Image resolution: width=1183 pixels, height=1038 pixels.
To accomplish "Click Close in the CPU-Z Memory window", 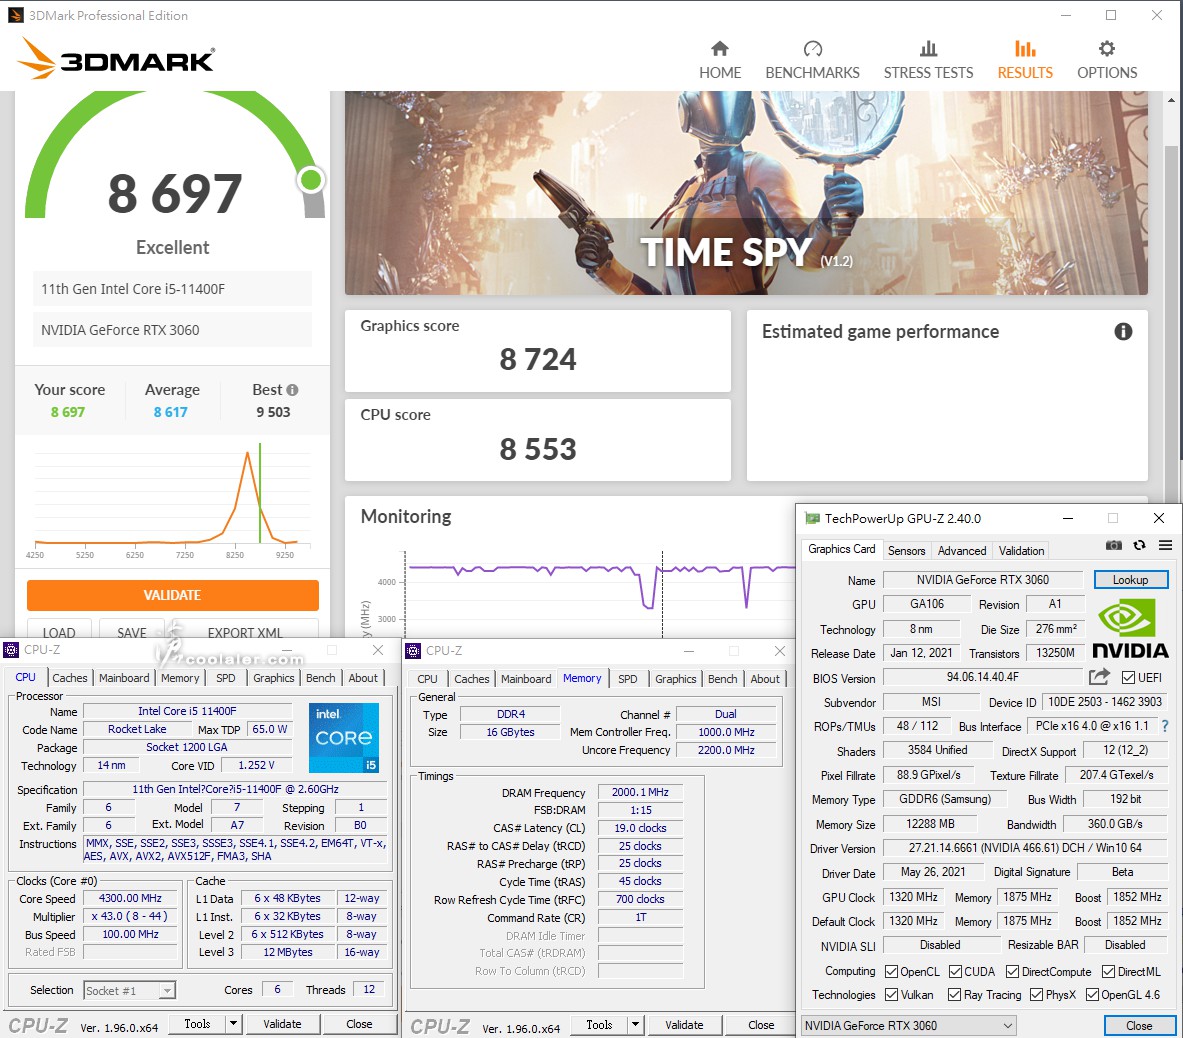I will (761, 1024).
